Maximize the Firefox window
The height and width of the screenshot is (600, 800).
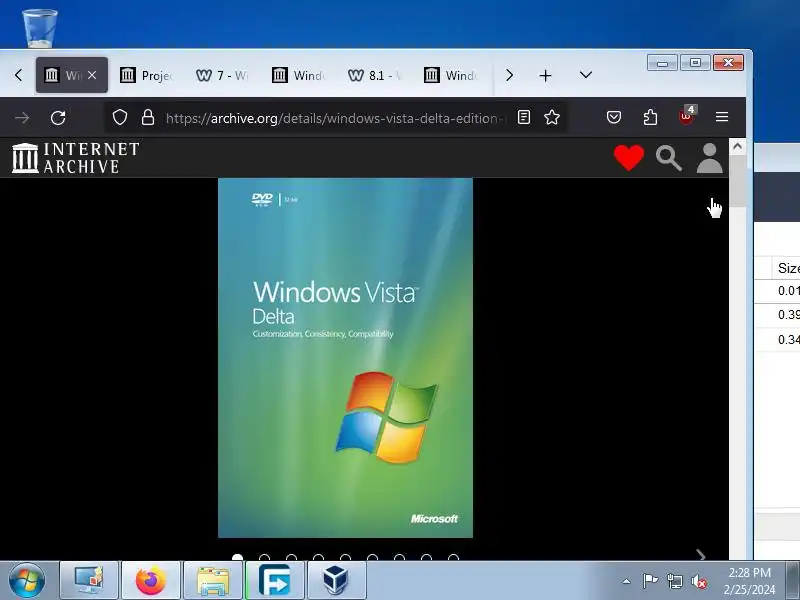click(695, 63)
